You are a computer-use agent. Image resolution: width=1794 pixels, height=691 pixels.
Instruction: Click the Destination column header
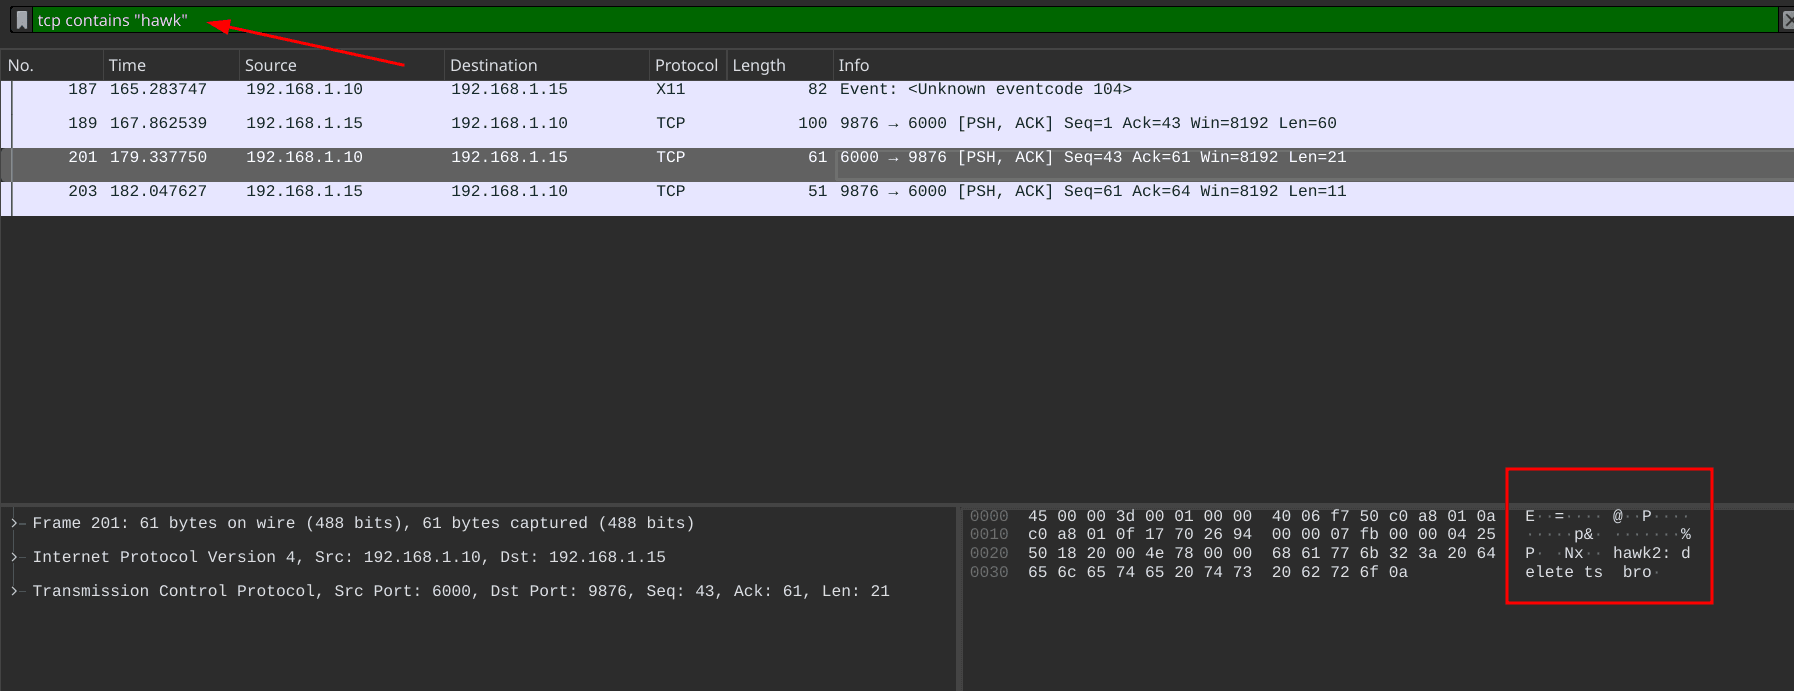pyautogui.click(x=493, y=65)
